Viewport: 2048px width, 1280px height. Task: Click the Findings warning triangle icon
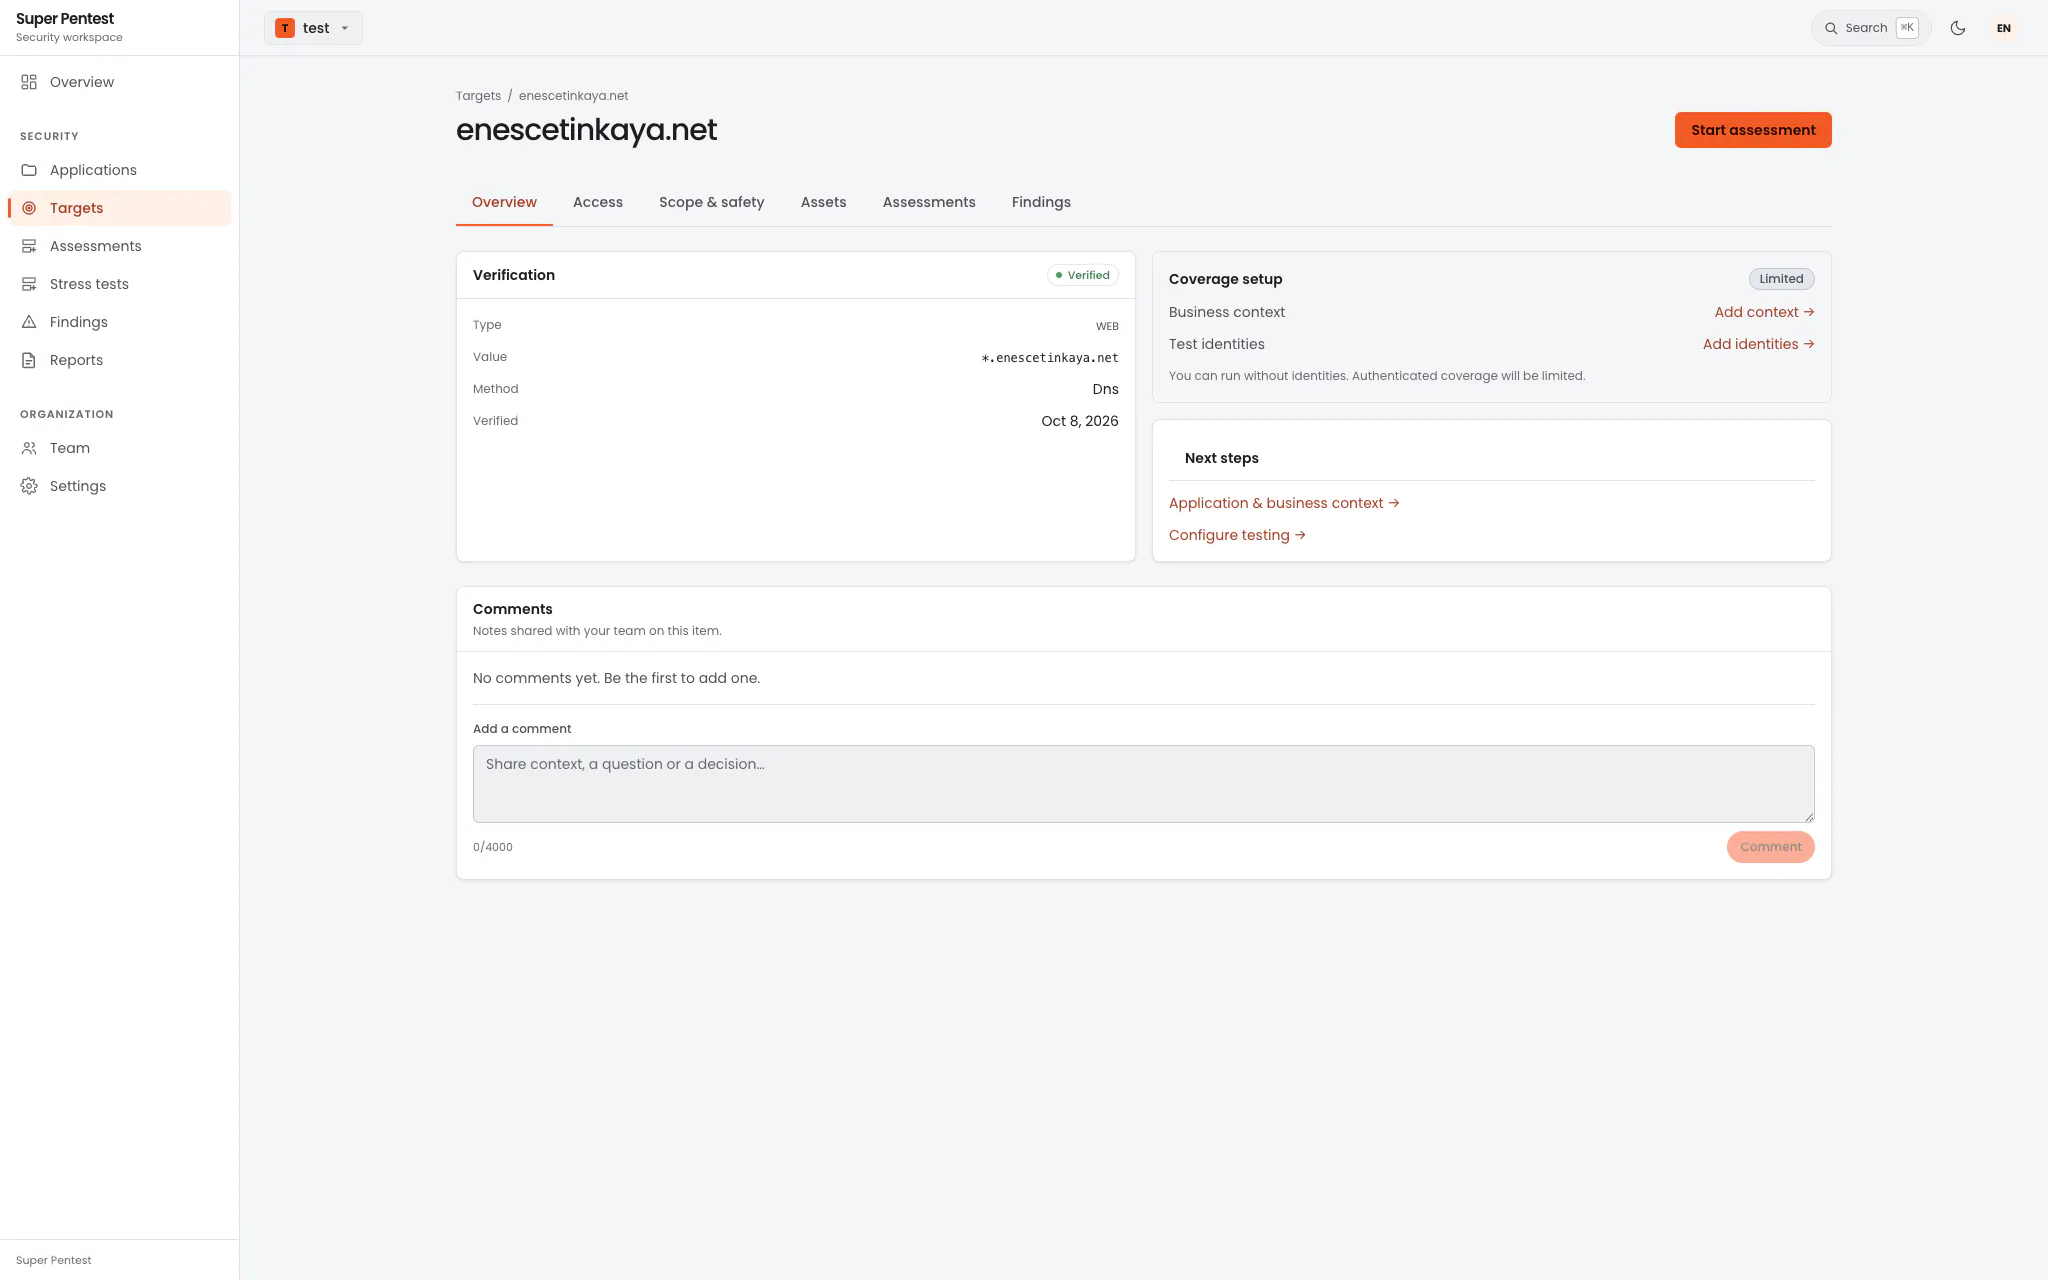tap(29, 322)
